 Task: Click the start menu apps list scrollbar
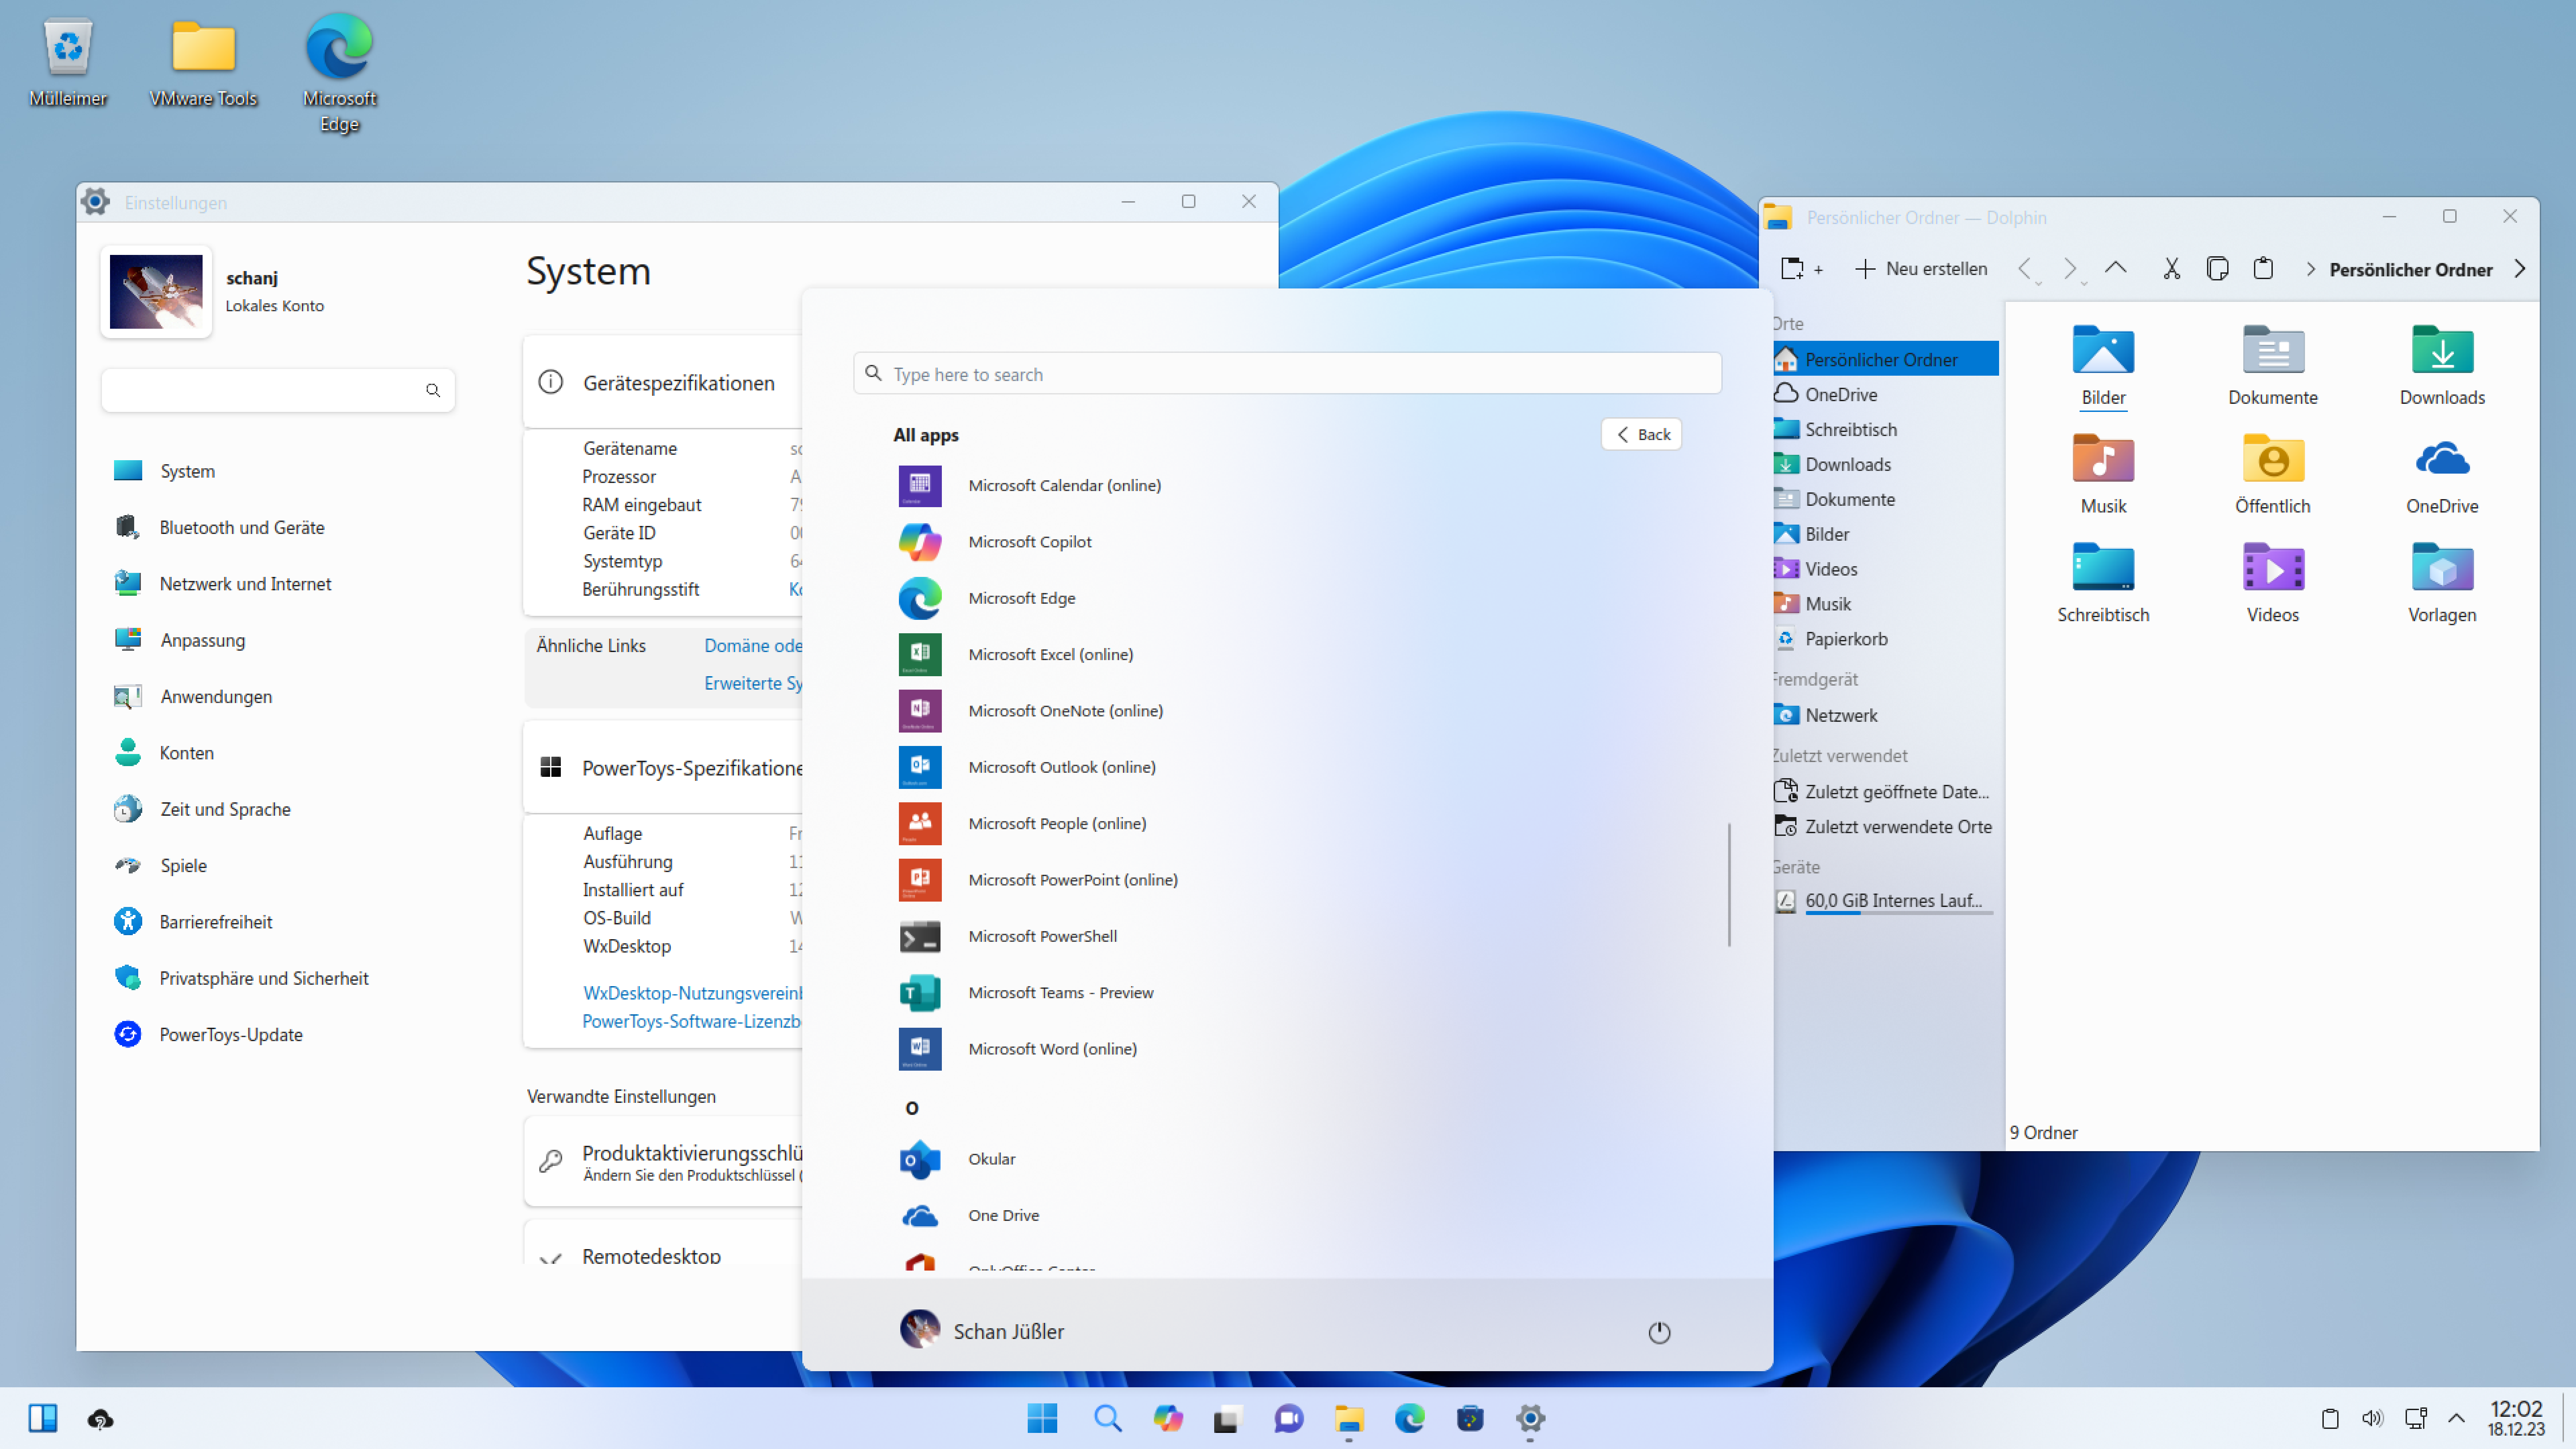[x=1729, y=884]
